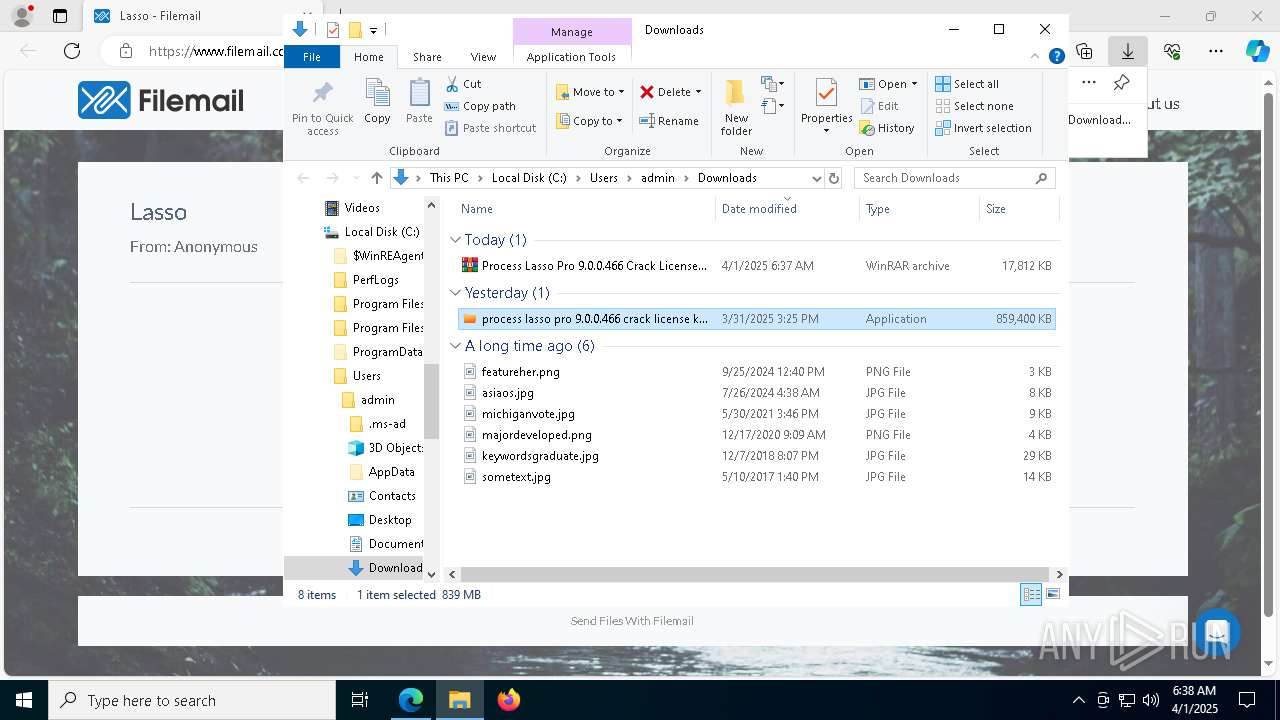Open the File menu tab
1280x720 pixels.
click(312, 57)
